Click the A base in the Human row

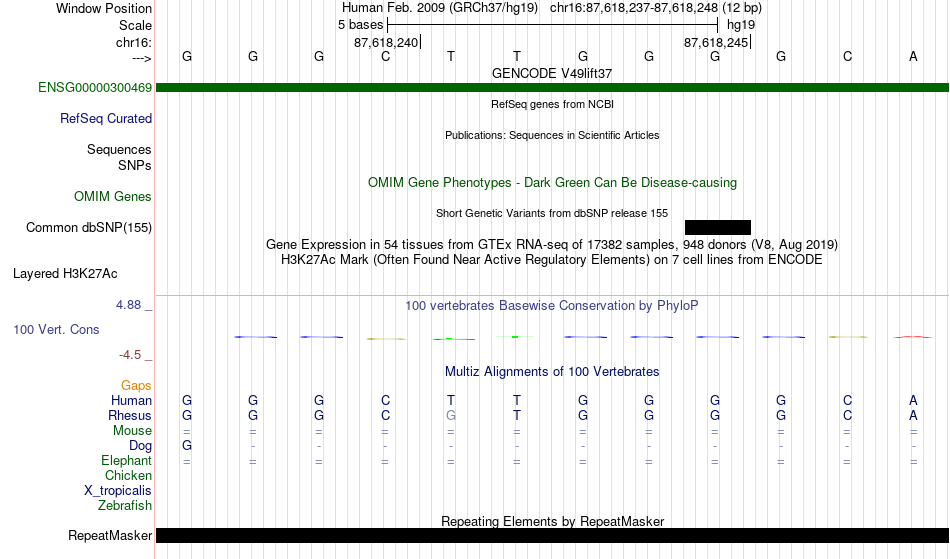(913, 400)
